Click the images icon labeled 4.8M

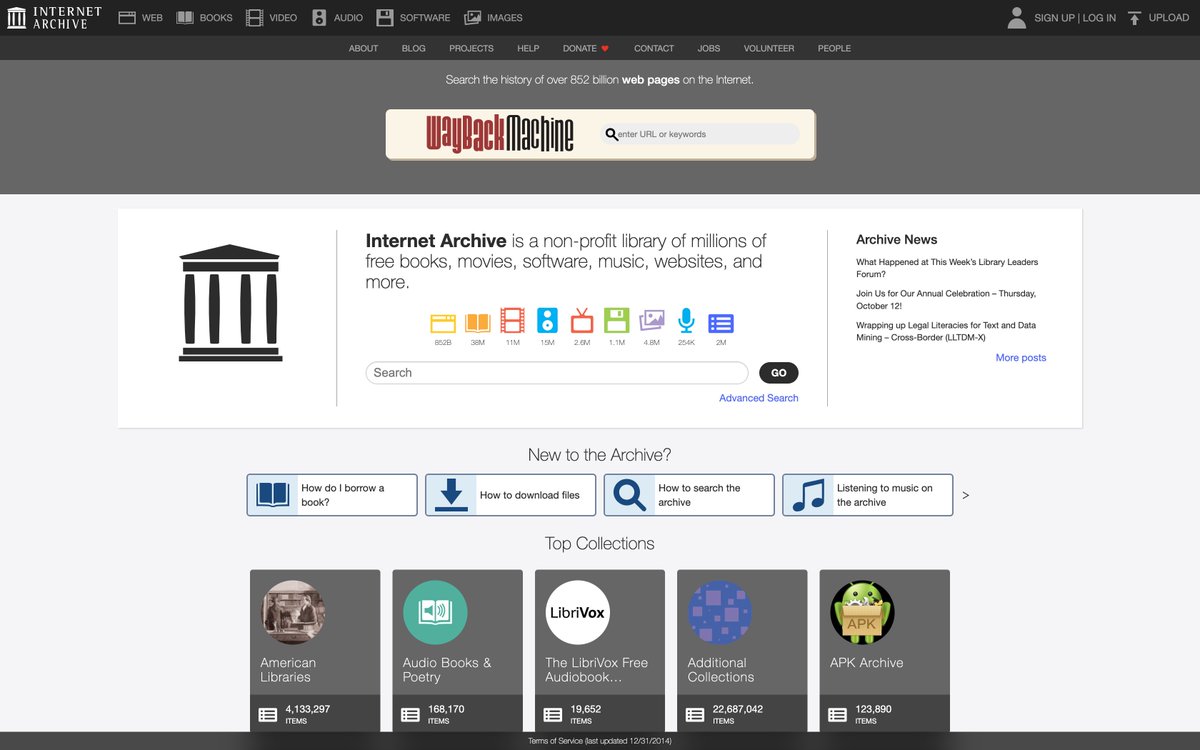[652, 321]
